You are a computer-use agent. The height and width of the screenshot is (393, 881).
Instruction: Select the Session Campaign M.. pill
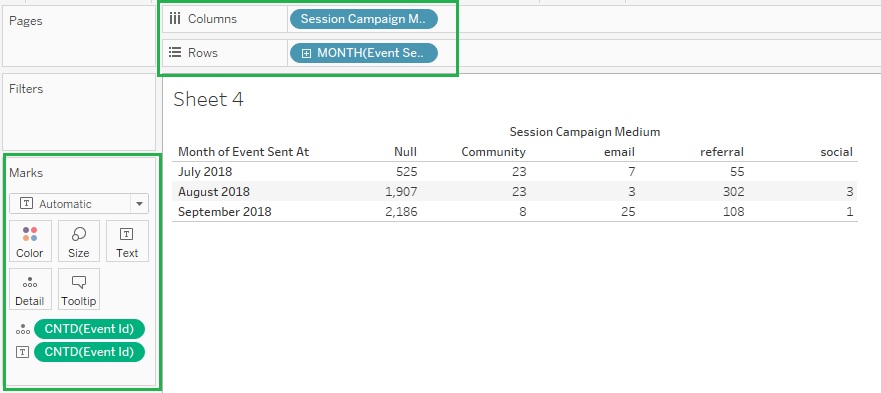364,19
